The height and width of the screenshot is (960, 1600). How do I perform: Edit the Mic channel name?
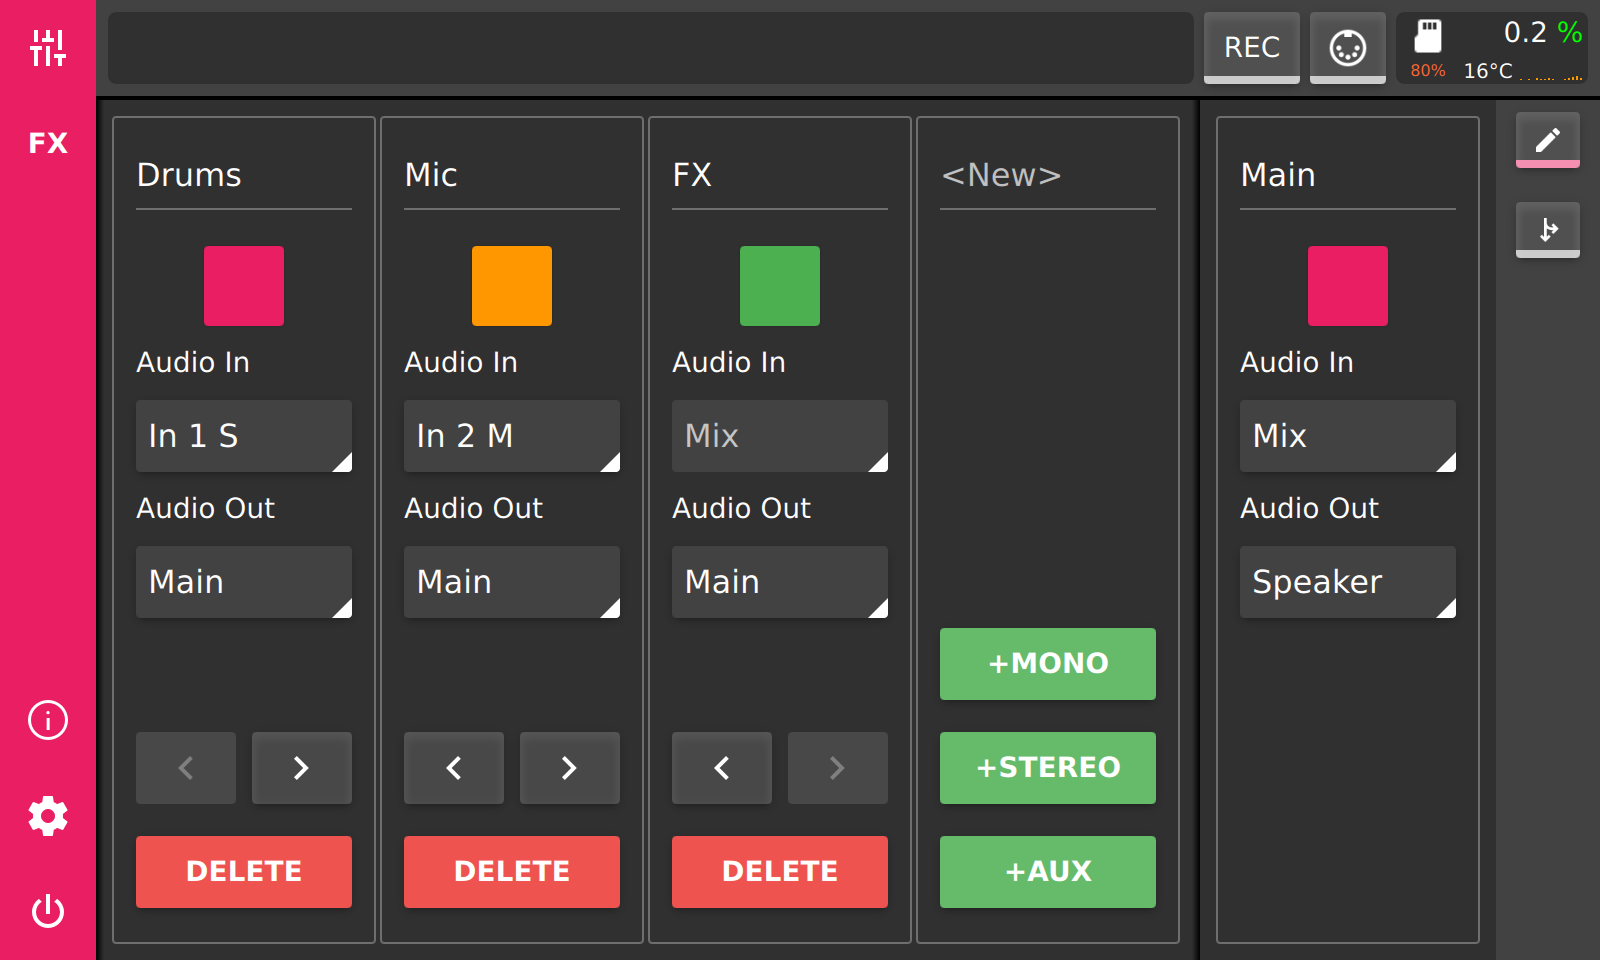(x=512, y=175)
